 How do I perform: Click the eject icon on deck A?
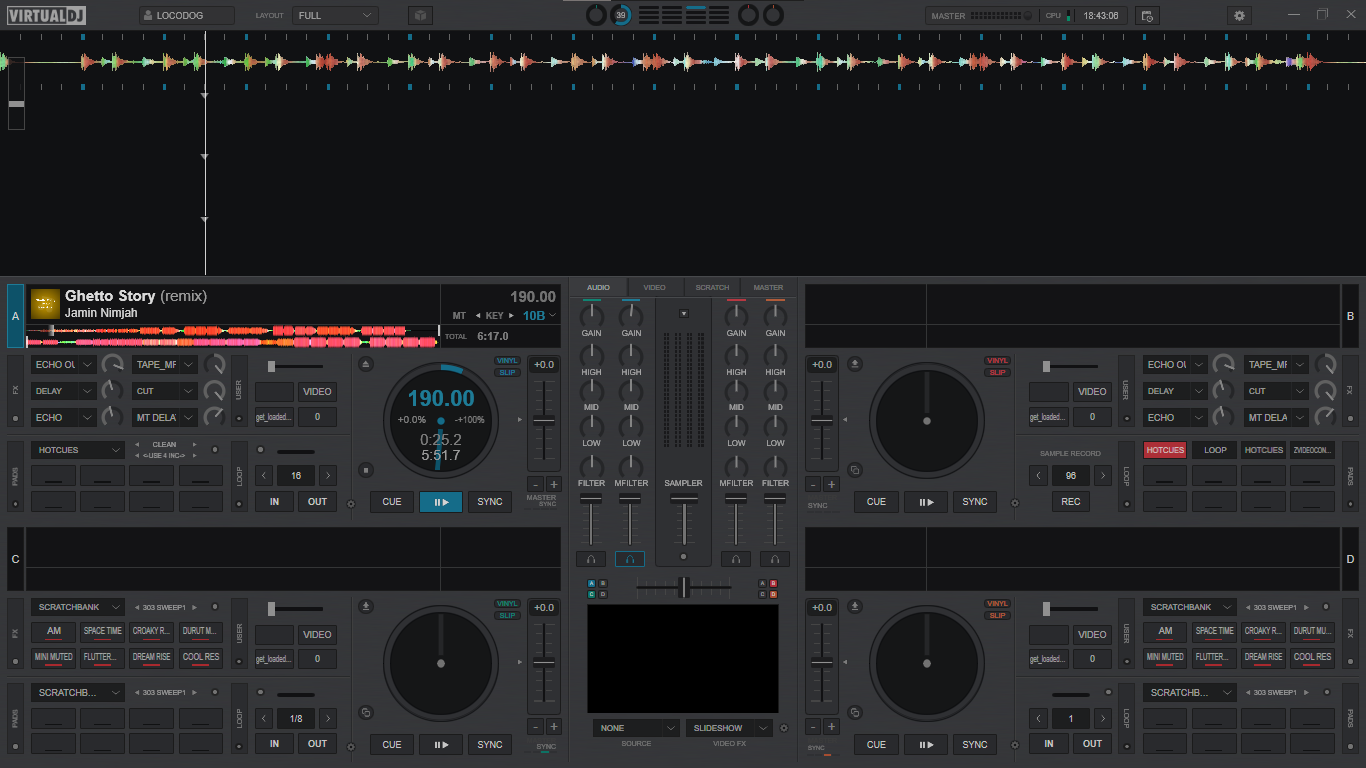[366, 364]
